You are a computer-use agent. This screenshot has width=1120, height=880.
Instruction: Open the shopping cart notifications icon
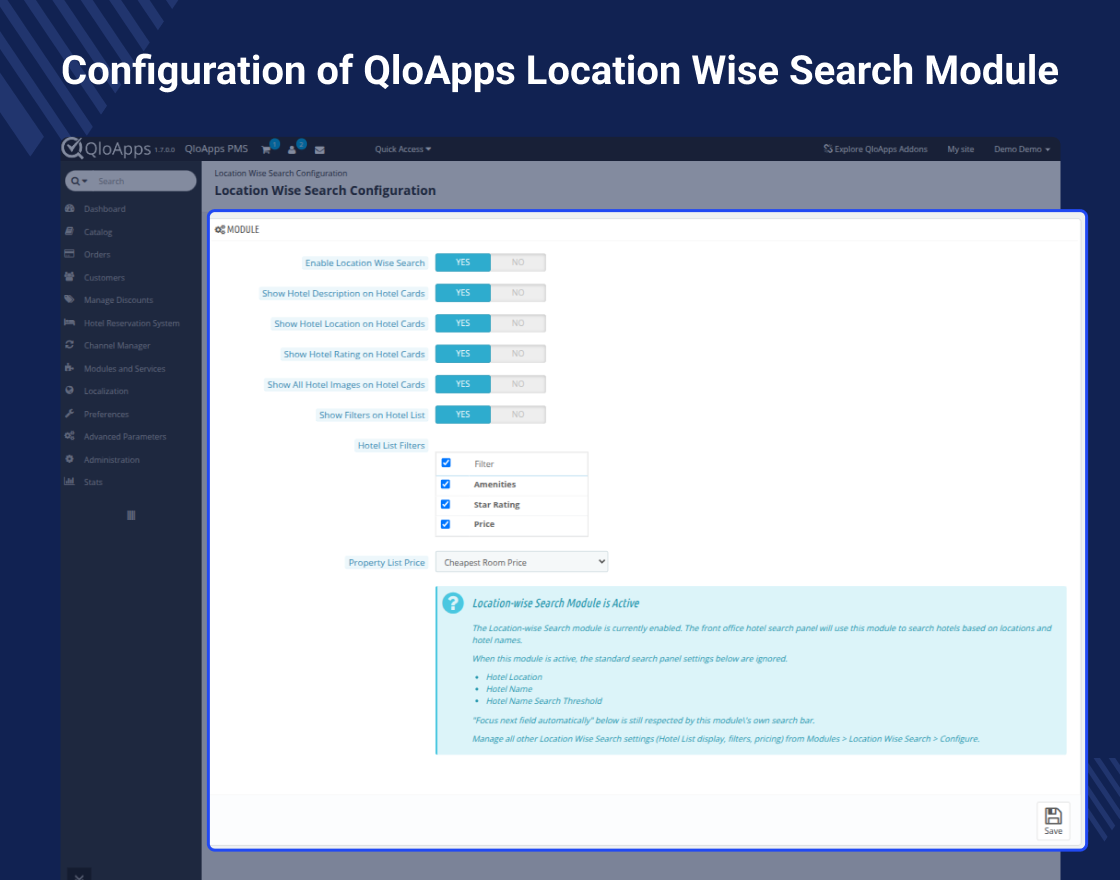266,150
